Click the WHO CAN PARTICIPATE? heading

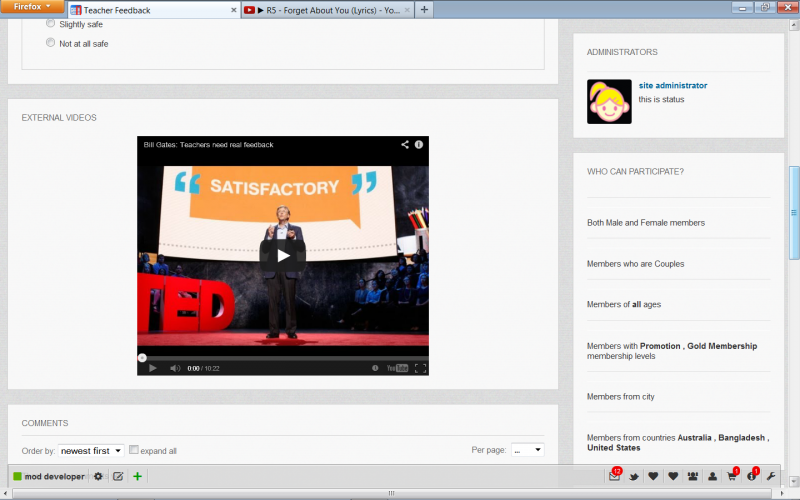(635, 172)
